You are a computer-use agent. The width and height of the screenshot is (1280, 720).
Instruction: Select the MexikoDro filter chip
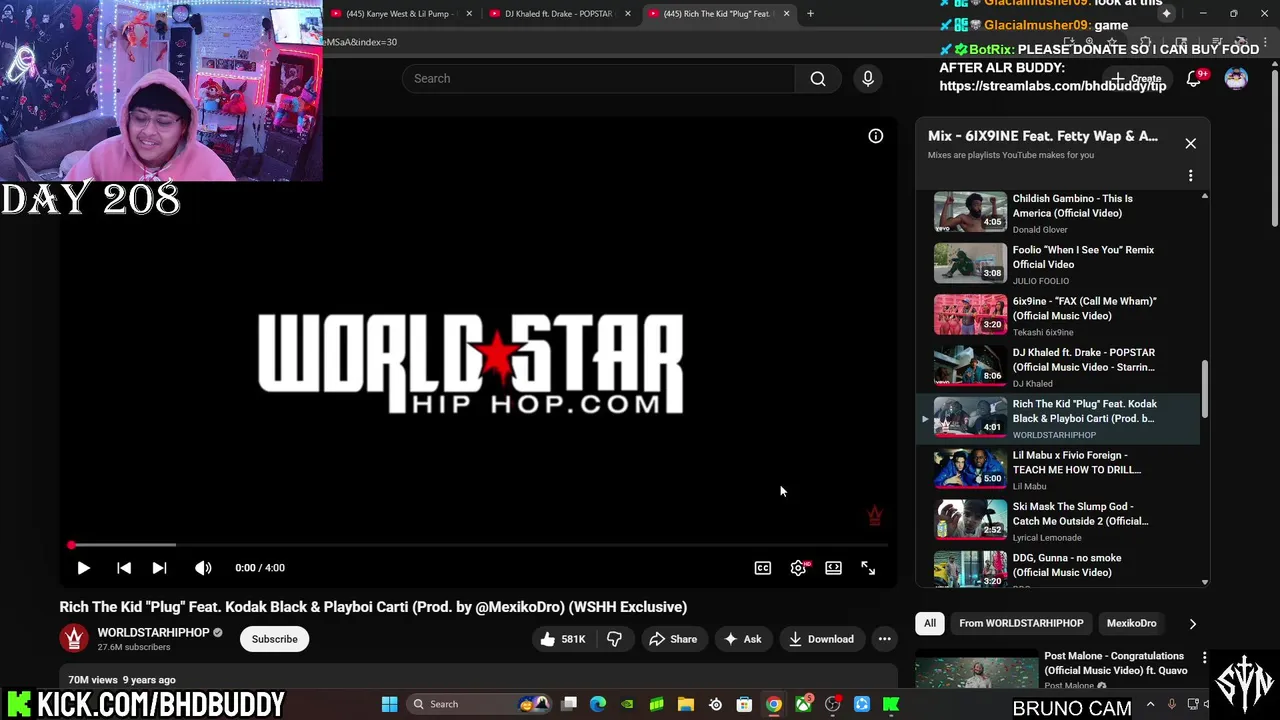point(1131,623)
